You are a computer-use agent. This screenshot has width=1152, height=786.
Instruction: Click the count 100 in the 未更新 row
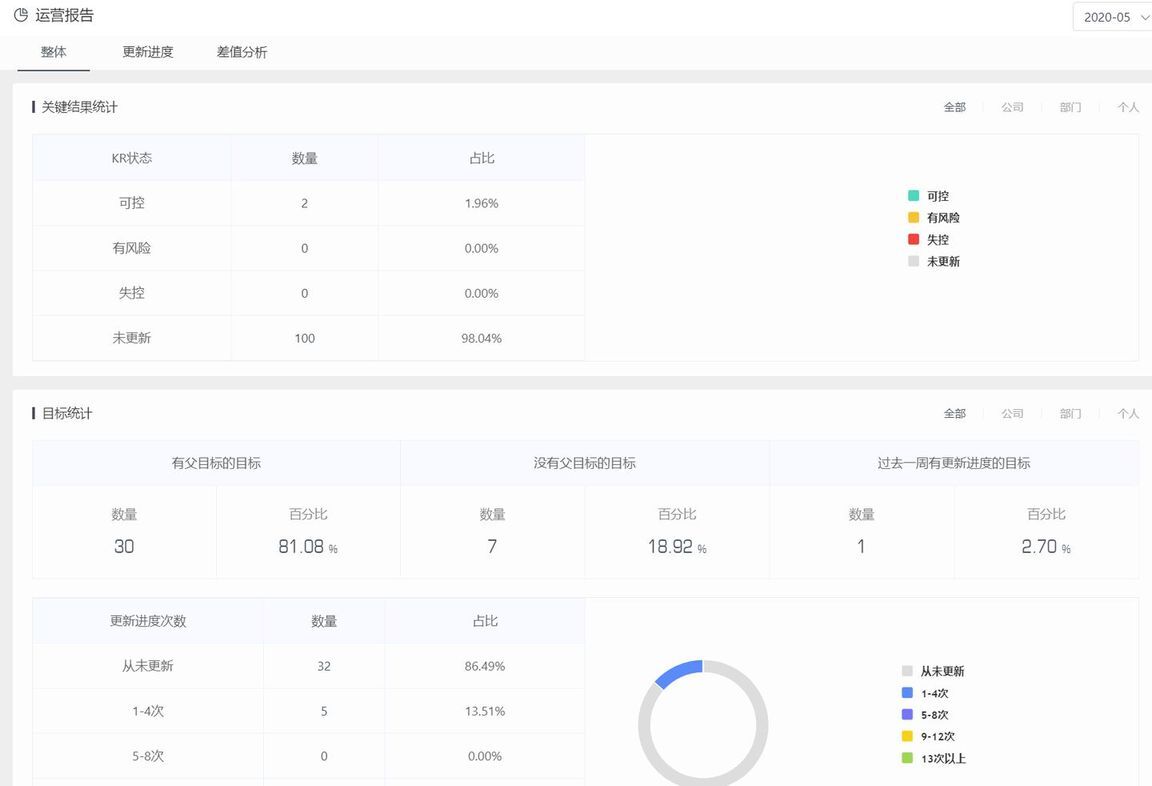304,338
